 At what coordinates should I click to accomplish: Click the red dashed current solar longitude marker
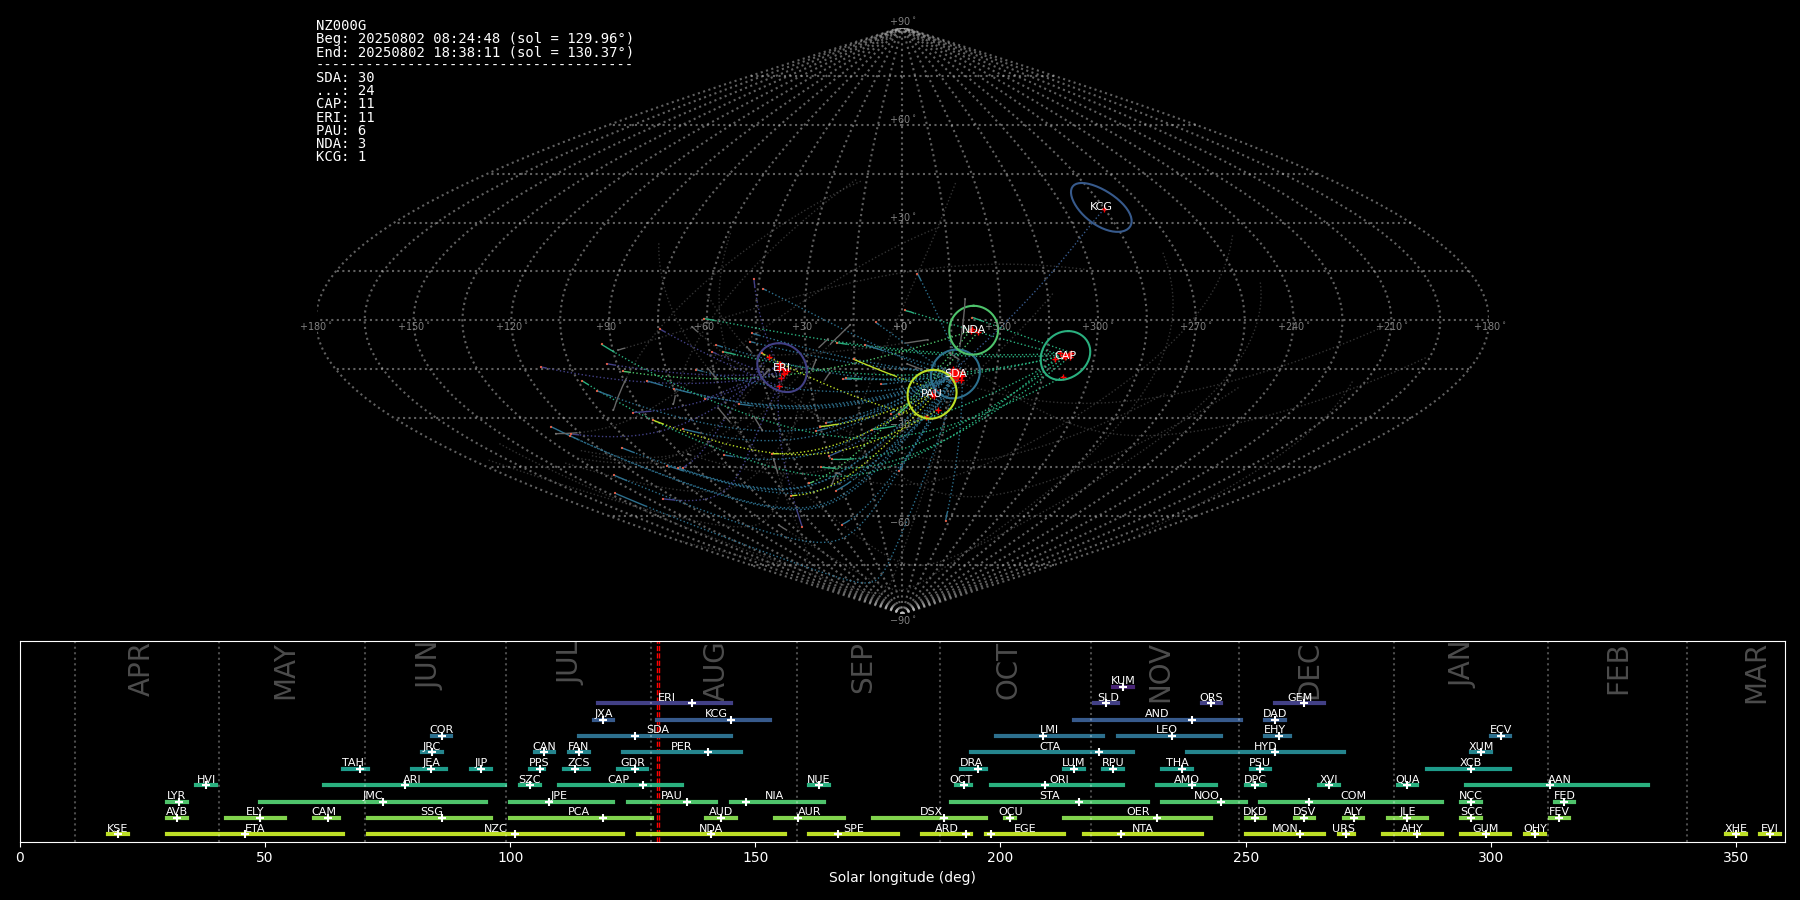[658, 741]
